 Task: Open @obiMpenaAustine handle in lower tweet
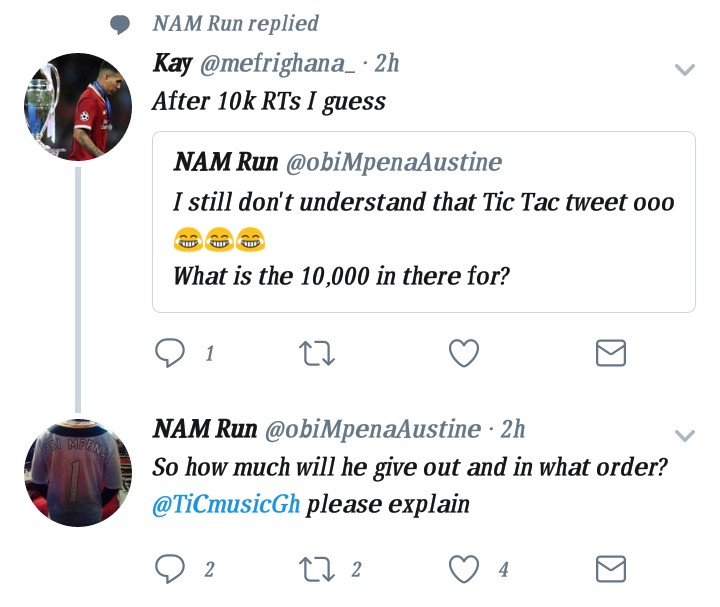[x=373, y=429]
